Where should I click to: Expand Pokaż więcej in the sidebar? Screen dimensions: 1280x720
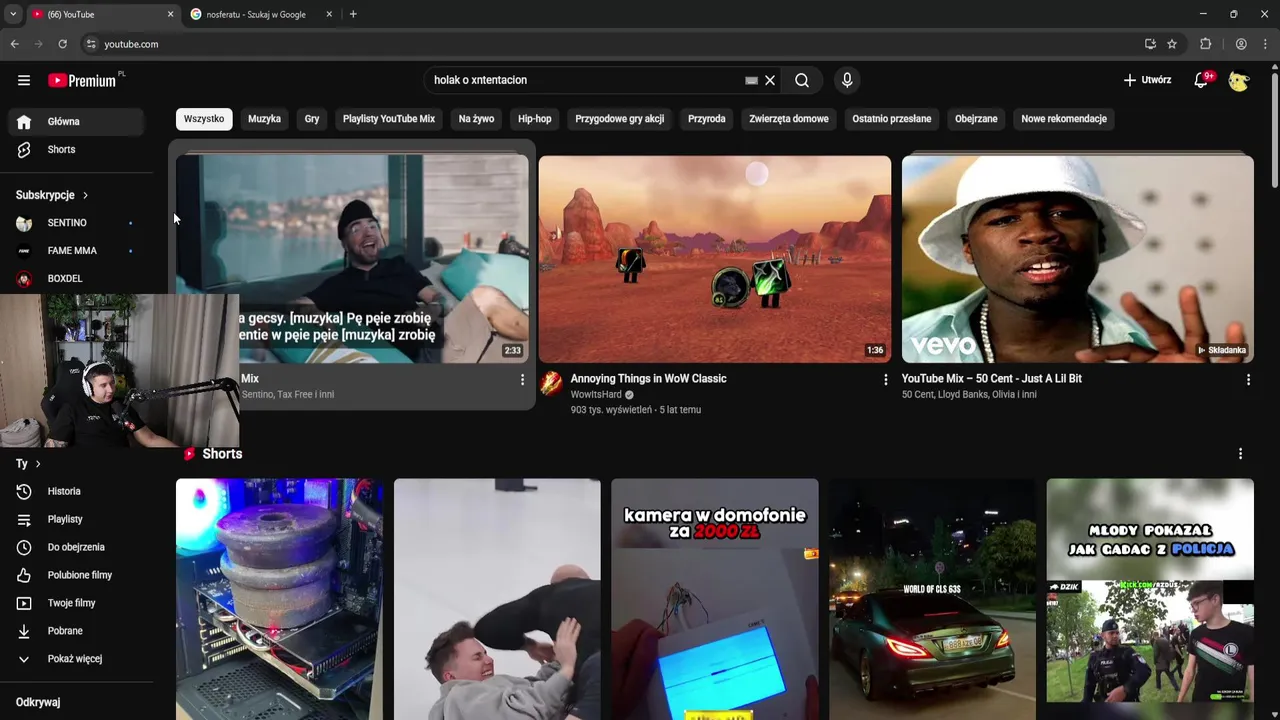pos(78,659)
